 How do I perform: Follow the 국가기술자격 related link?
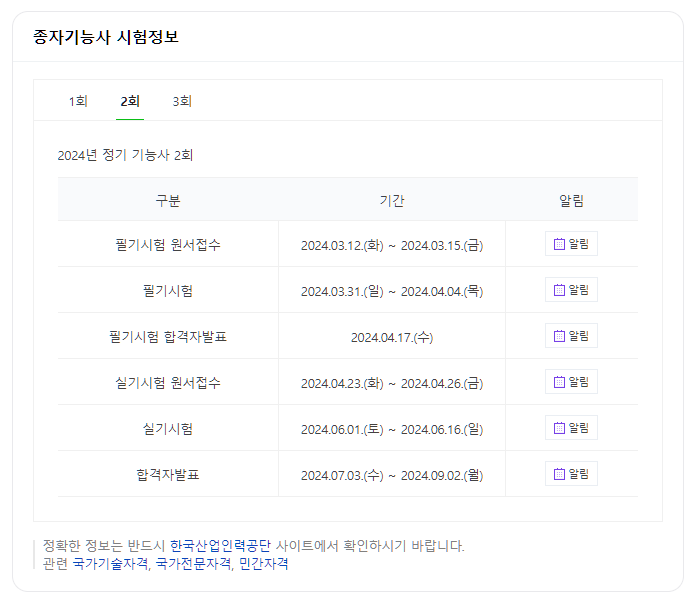(110, 564)
